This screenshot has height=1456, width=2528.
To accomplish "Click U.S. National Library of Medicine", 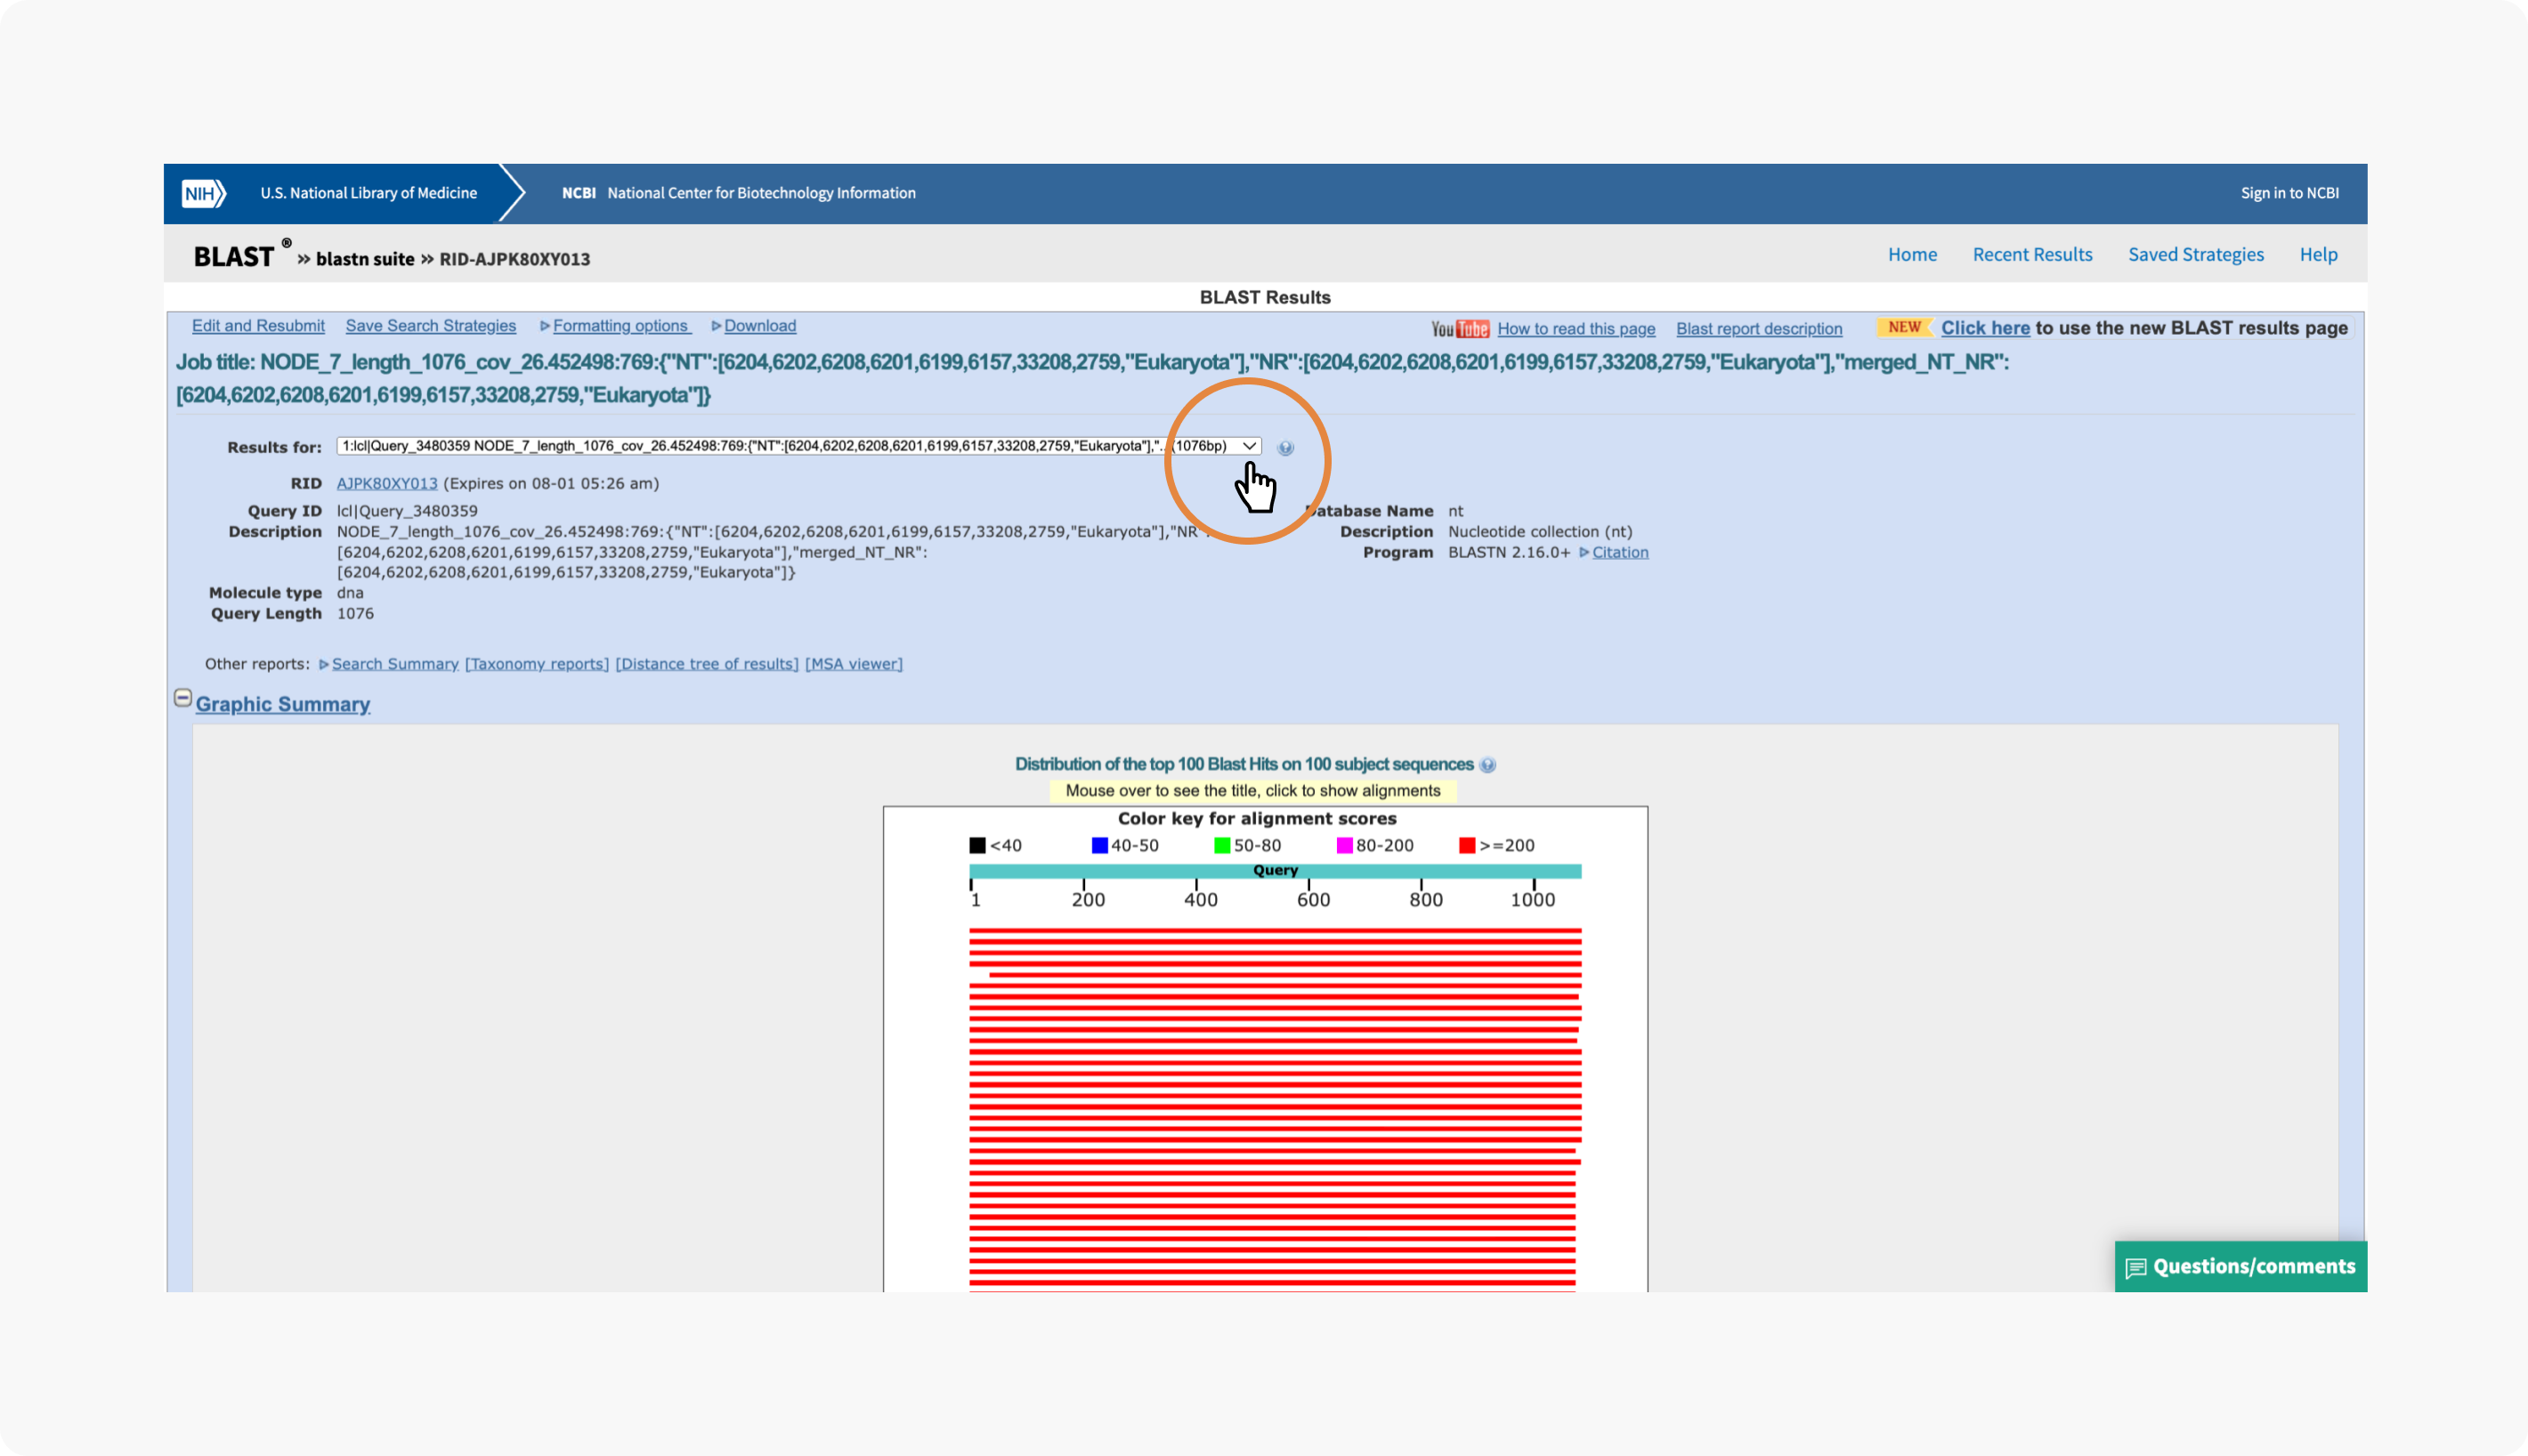I will [369, 193].
